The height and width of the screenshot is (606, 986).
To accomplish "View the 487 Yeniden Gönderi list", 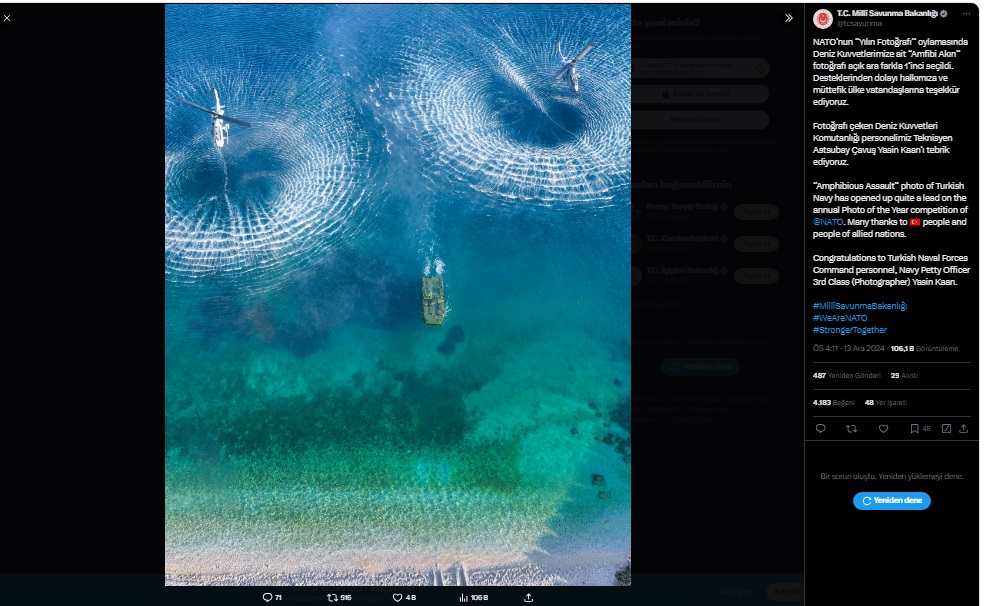I will pos(846,376).
